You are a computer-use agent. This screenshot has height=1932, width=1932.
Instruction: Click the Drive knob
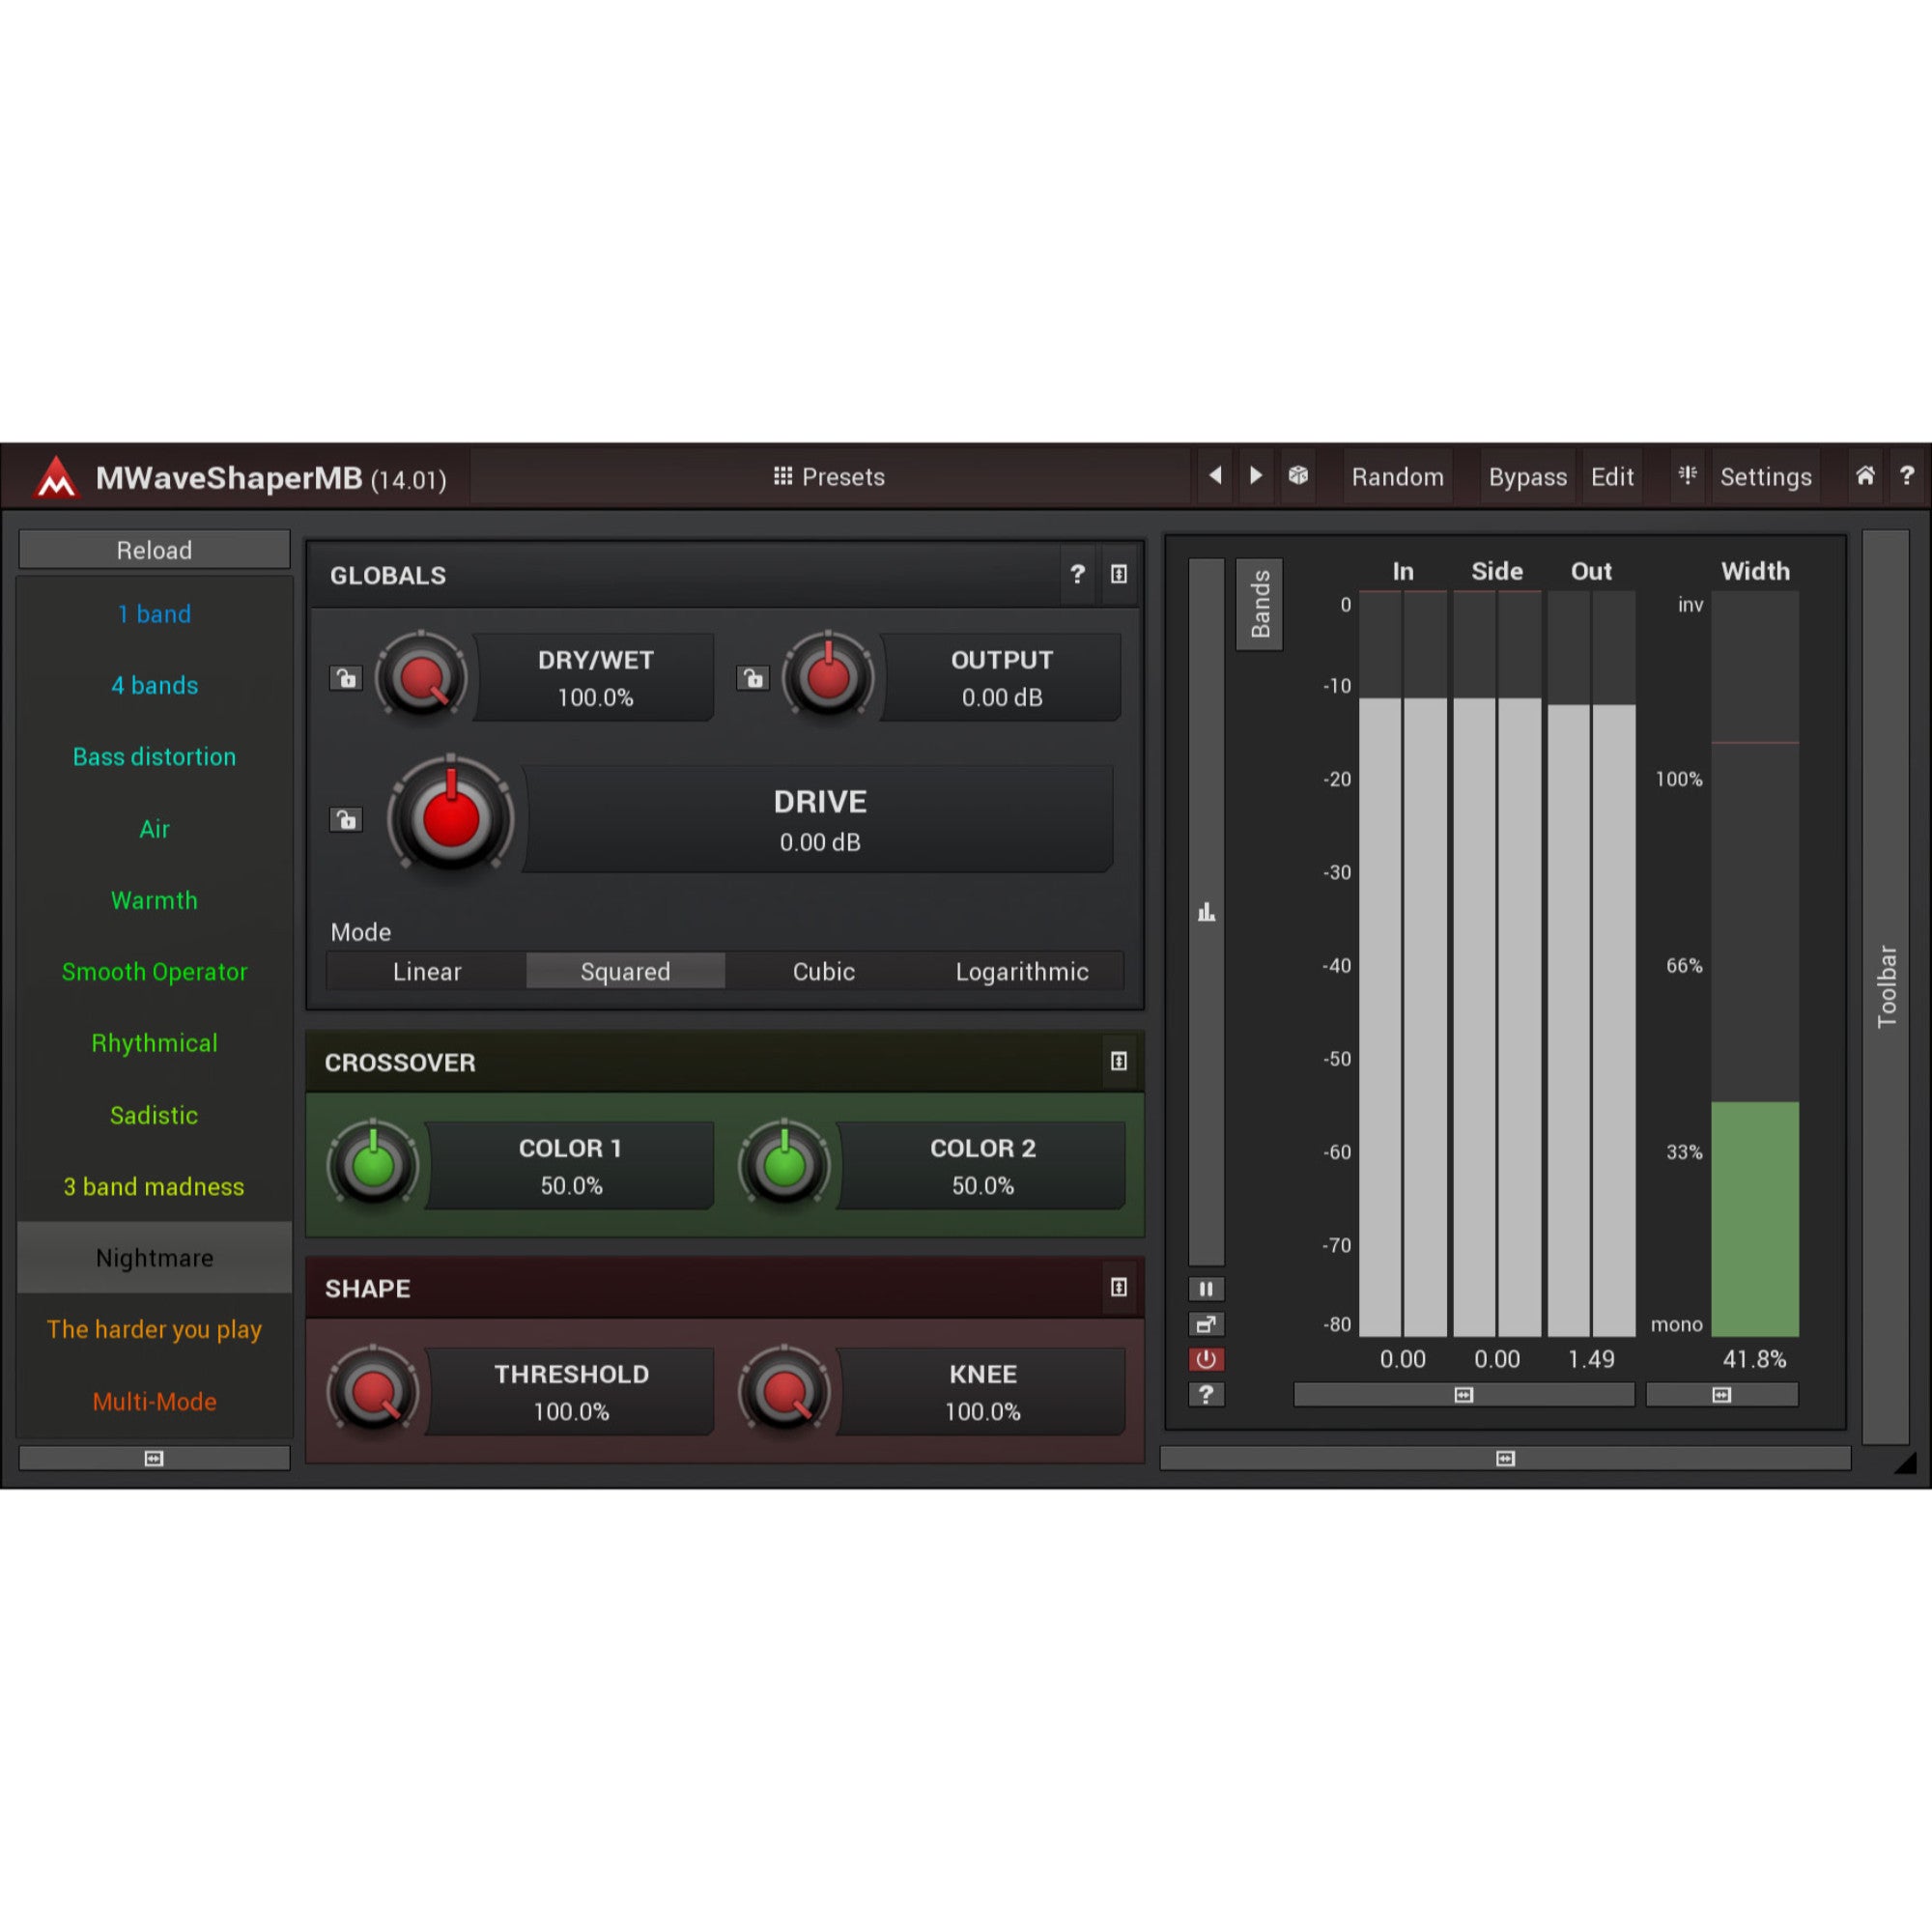click(451, 817)
